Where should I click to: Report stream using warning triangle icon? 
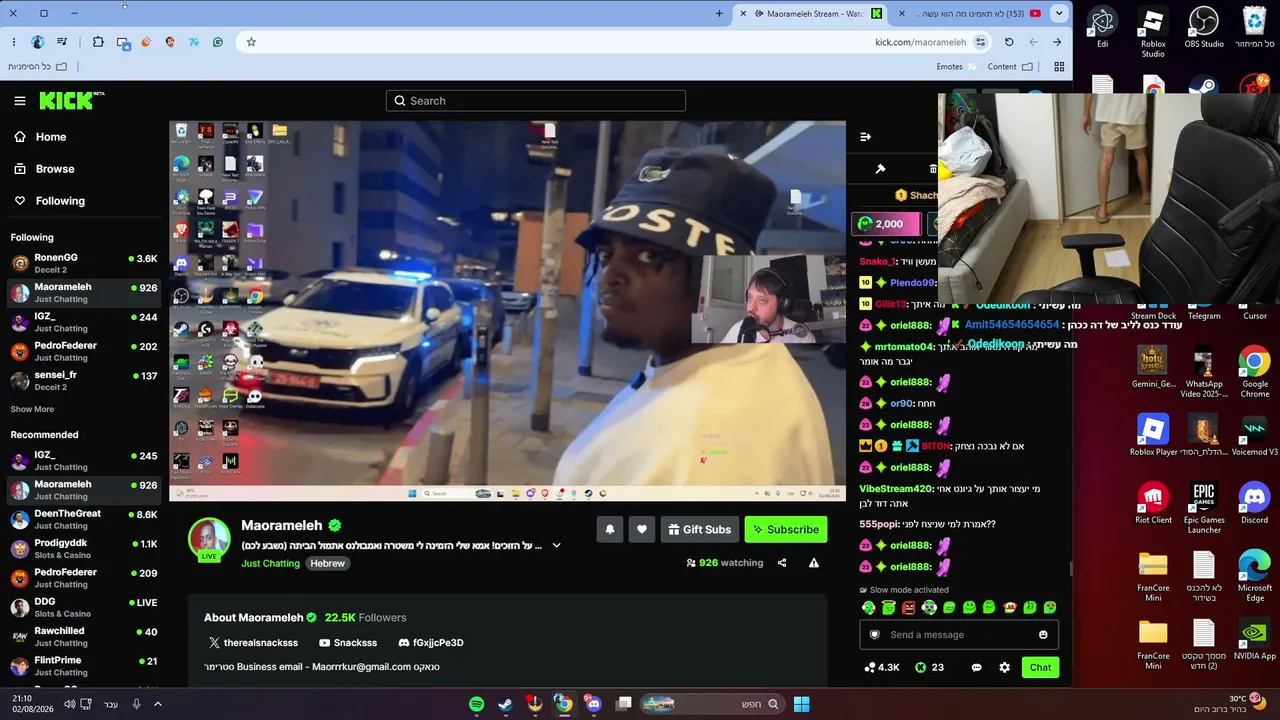[814, 563]
